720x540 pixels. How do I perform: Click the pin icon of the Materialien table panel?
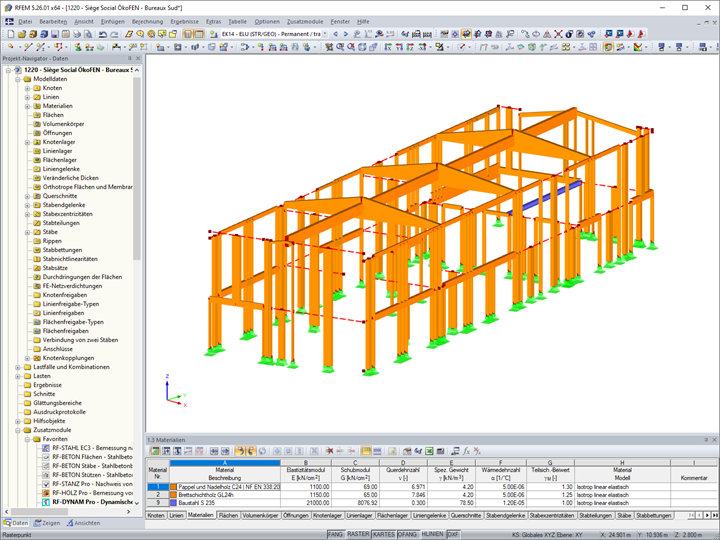coord(706,440)
